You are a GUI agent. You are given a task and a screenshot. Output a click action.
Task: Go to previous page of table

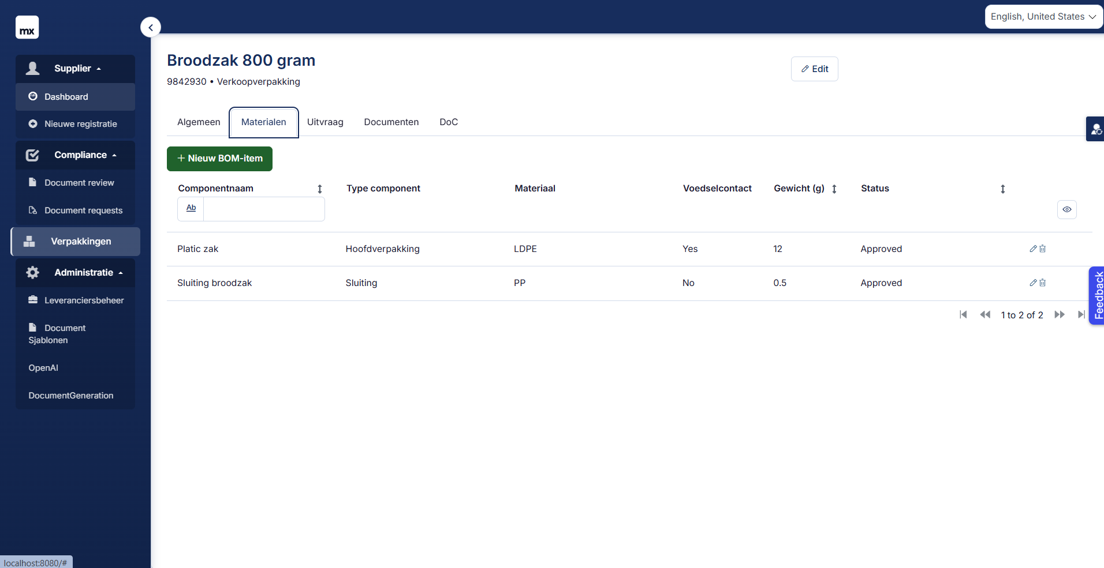click(x=985, y=315)
